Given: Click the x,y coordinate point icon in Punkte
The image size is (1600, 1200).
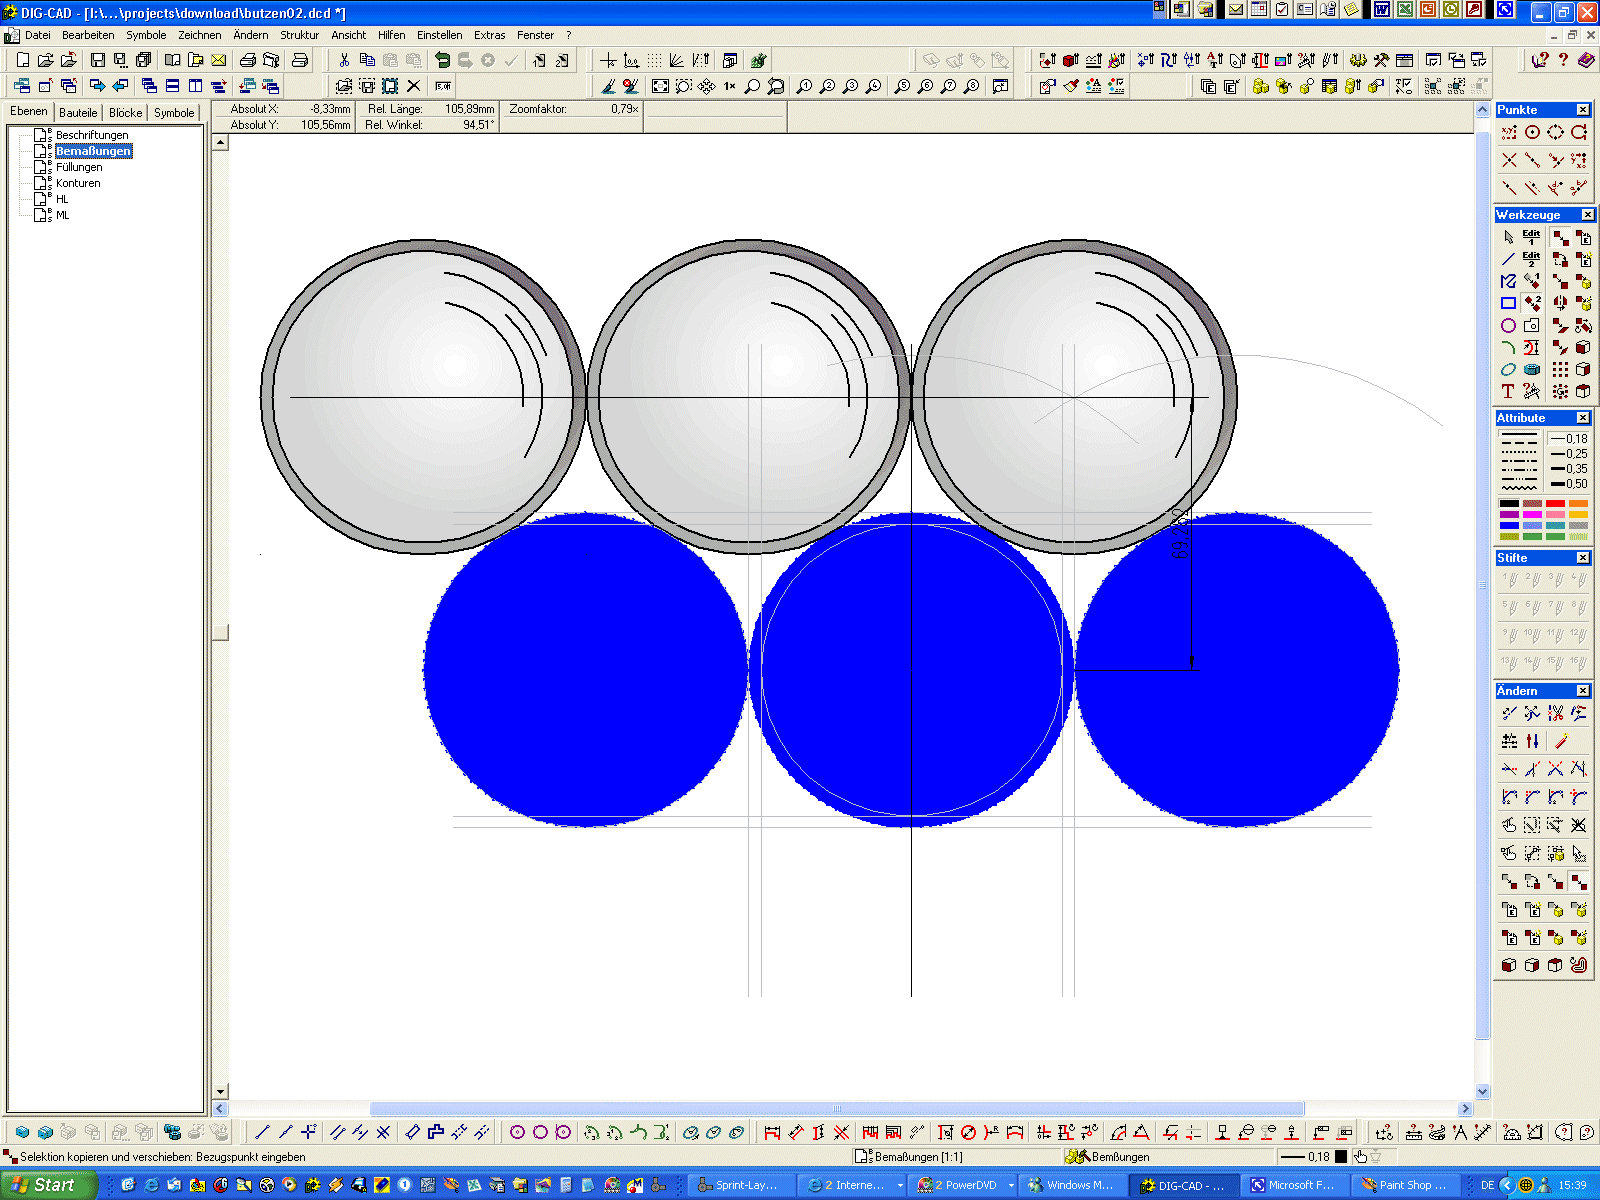Looking at the screenshot, I should point(1509,132).
